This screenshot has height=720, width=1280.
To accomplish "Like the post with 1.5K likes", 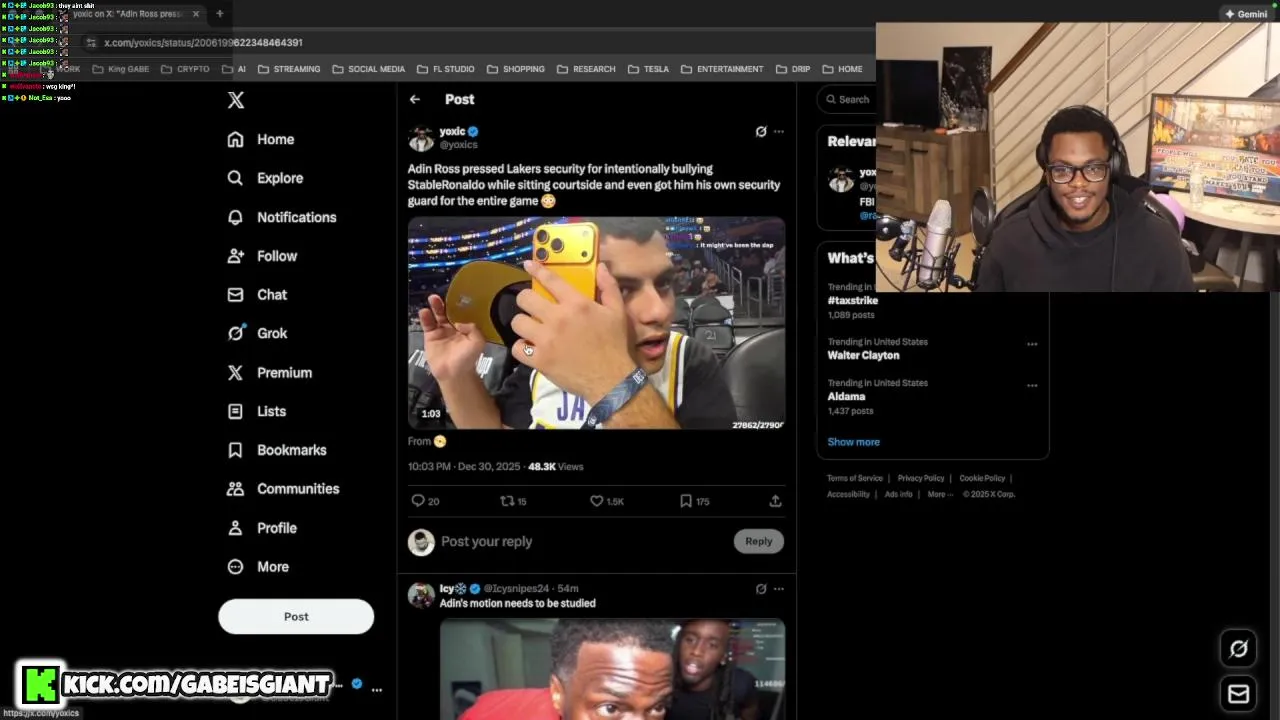I will [x=607, y=501].
